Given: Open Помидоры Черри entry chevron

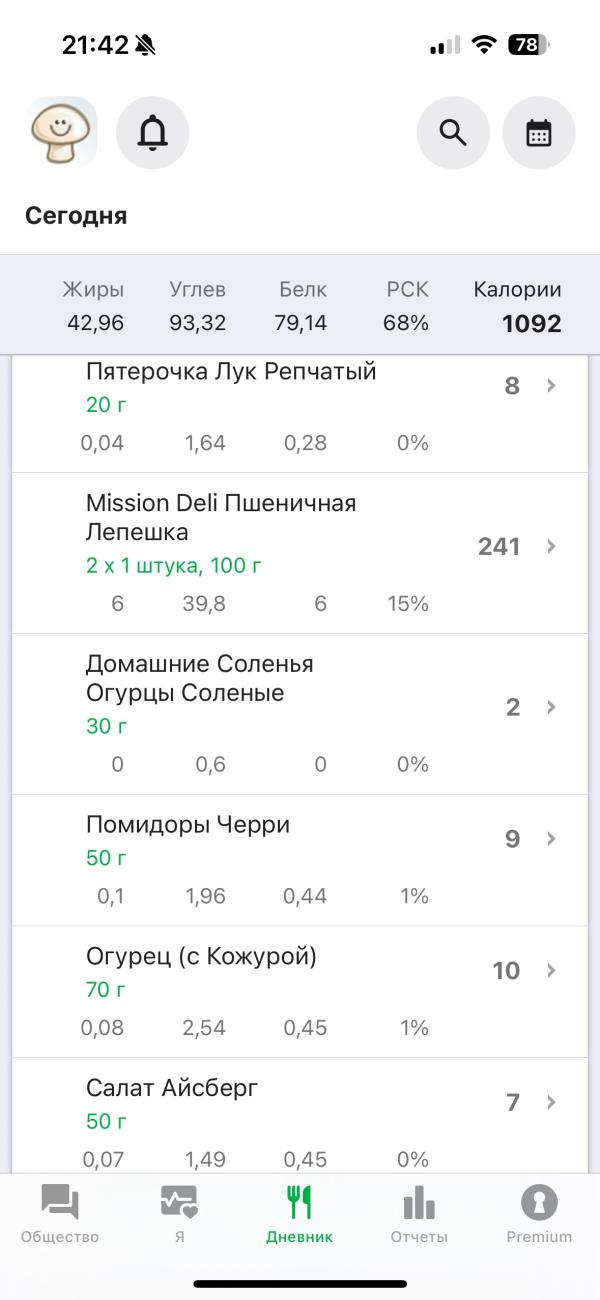Looking at the screenshot, I should [551, 838].
